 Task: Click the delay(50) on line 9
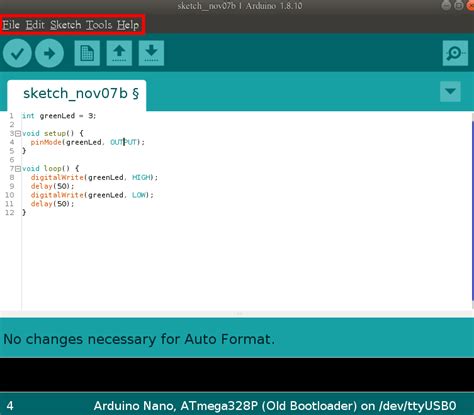[52, 186]
